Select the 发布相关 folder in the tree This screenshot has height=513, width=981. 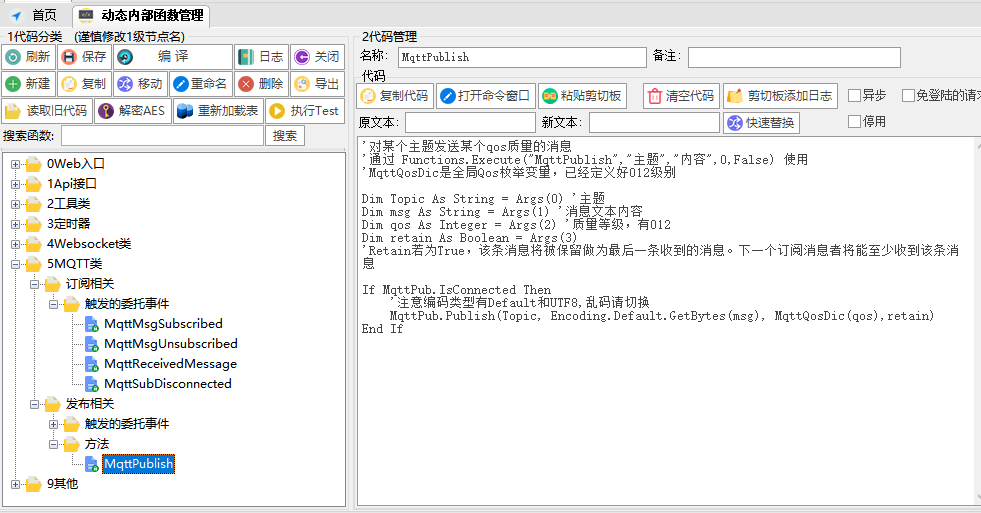(x=90, y=404)
